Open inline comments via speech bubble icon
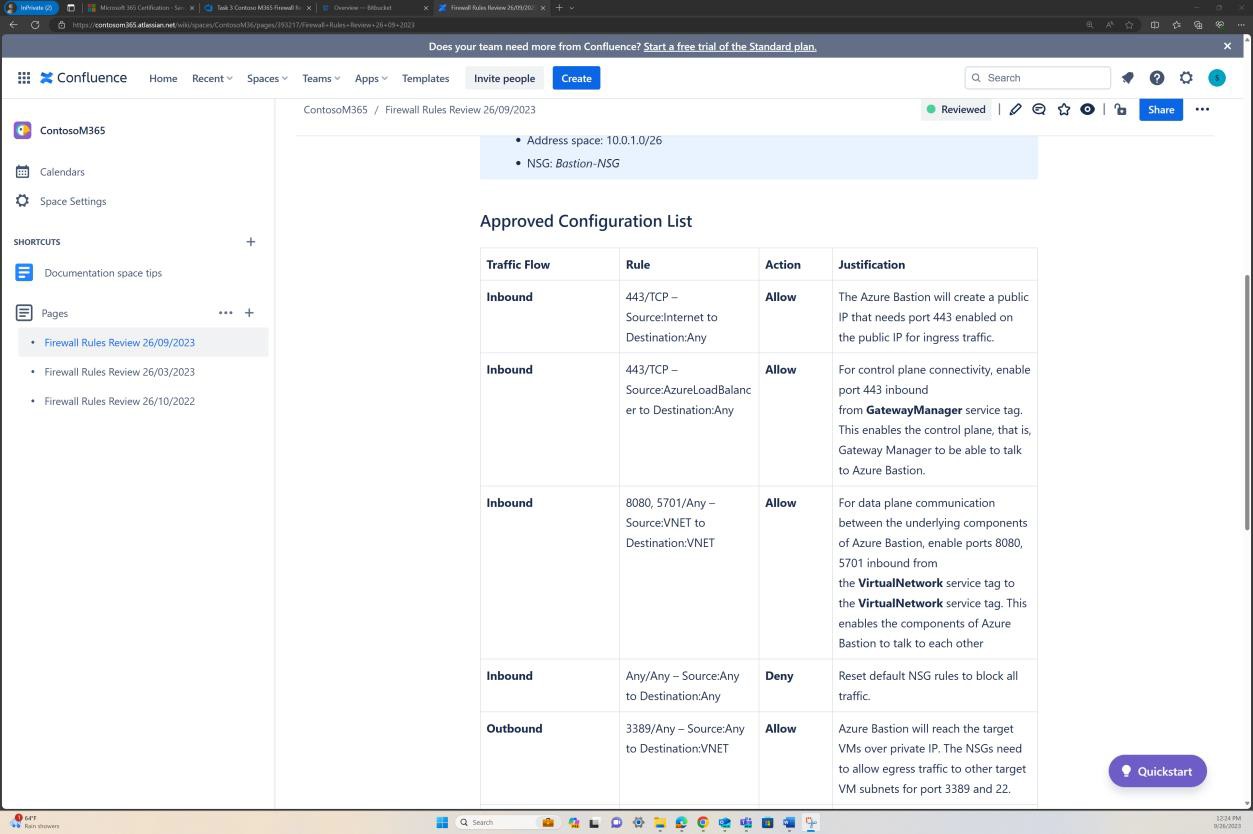The image size is (1253, 834). (x=1039, y=109)
